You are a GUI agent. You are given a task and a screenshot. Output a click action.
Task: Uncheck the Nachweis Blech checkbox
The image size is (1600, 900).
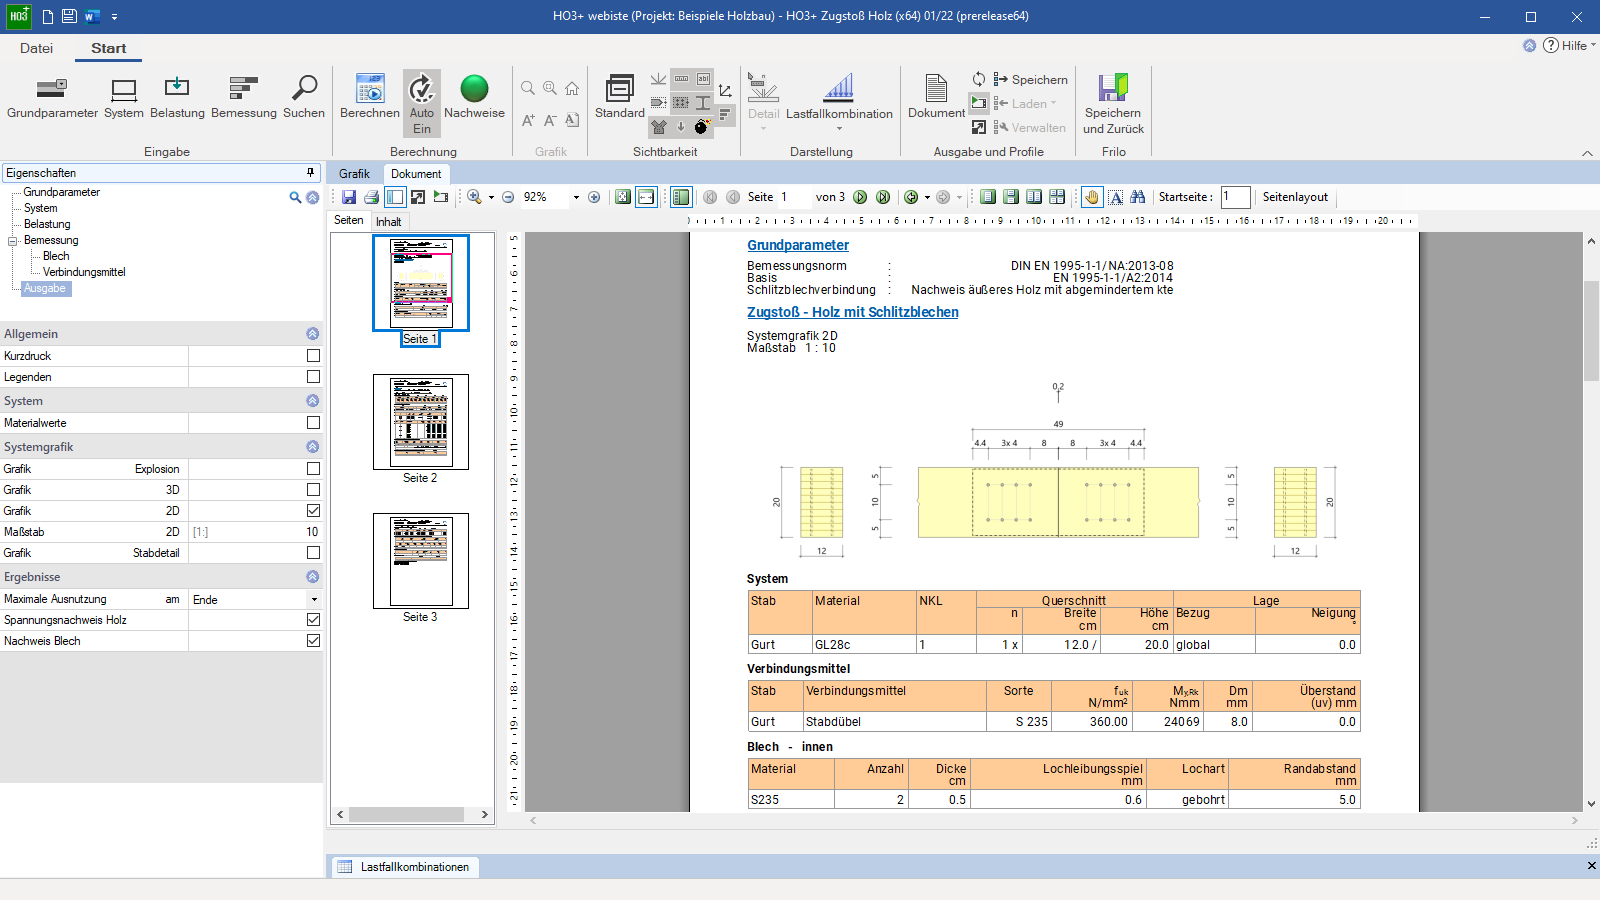[x=313, y=641]
